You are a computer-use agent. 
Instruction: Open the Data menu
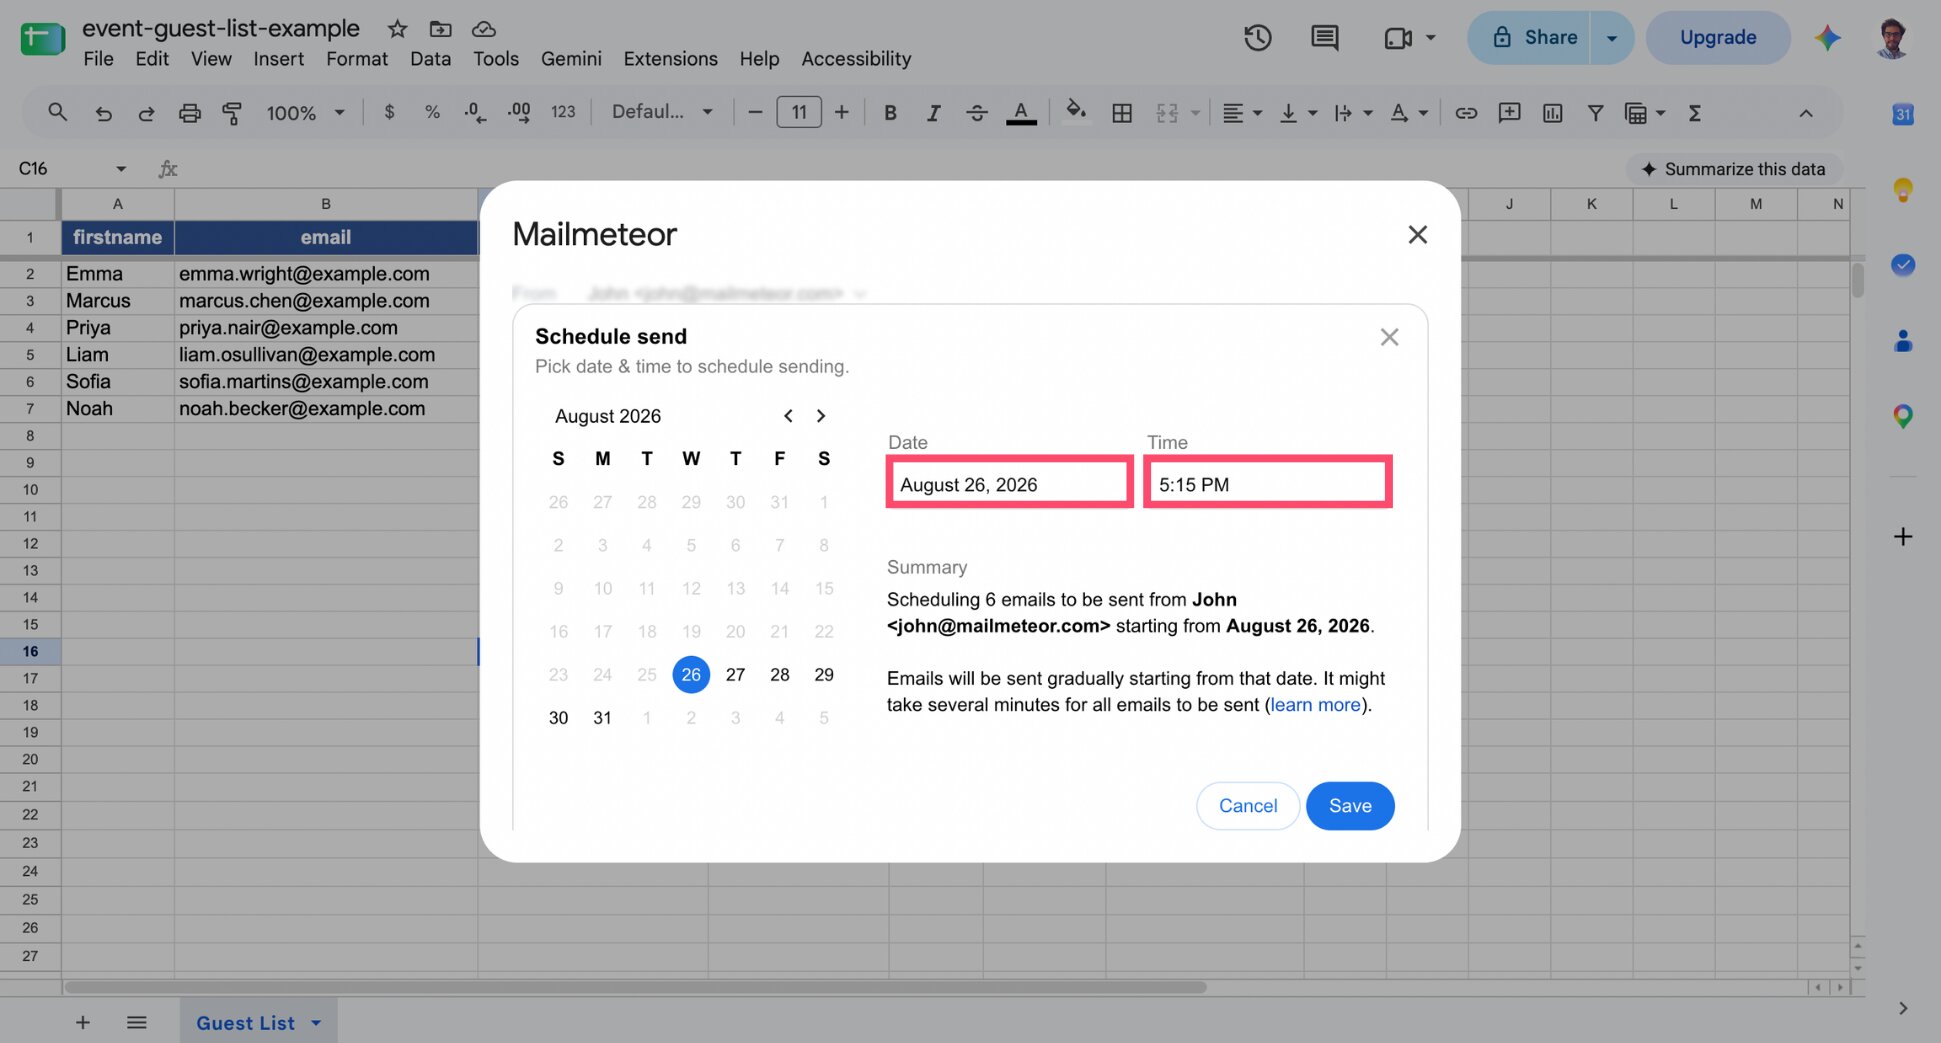click(x=430, y=59)
